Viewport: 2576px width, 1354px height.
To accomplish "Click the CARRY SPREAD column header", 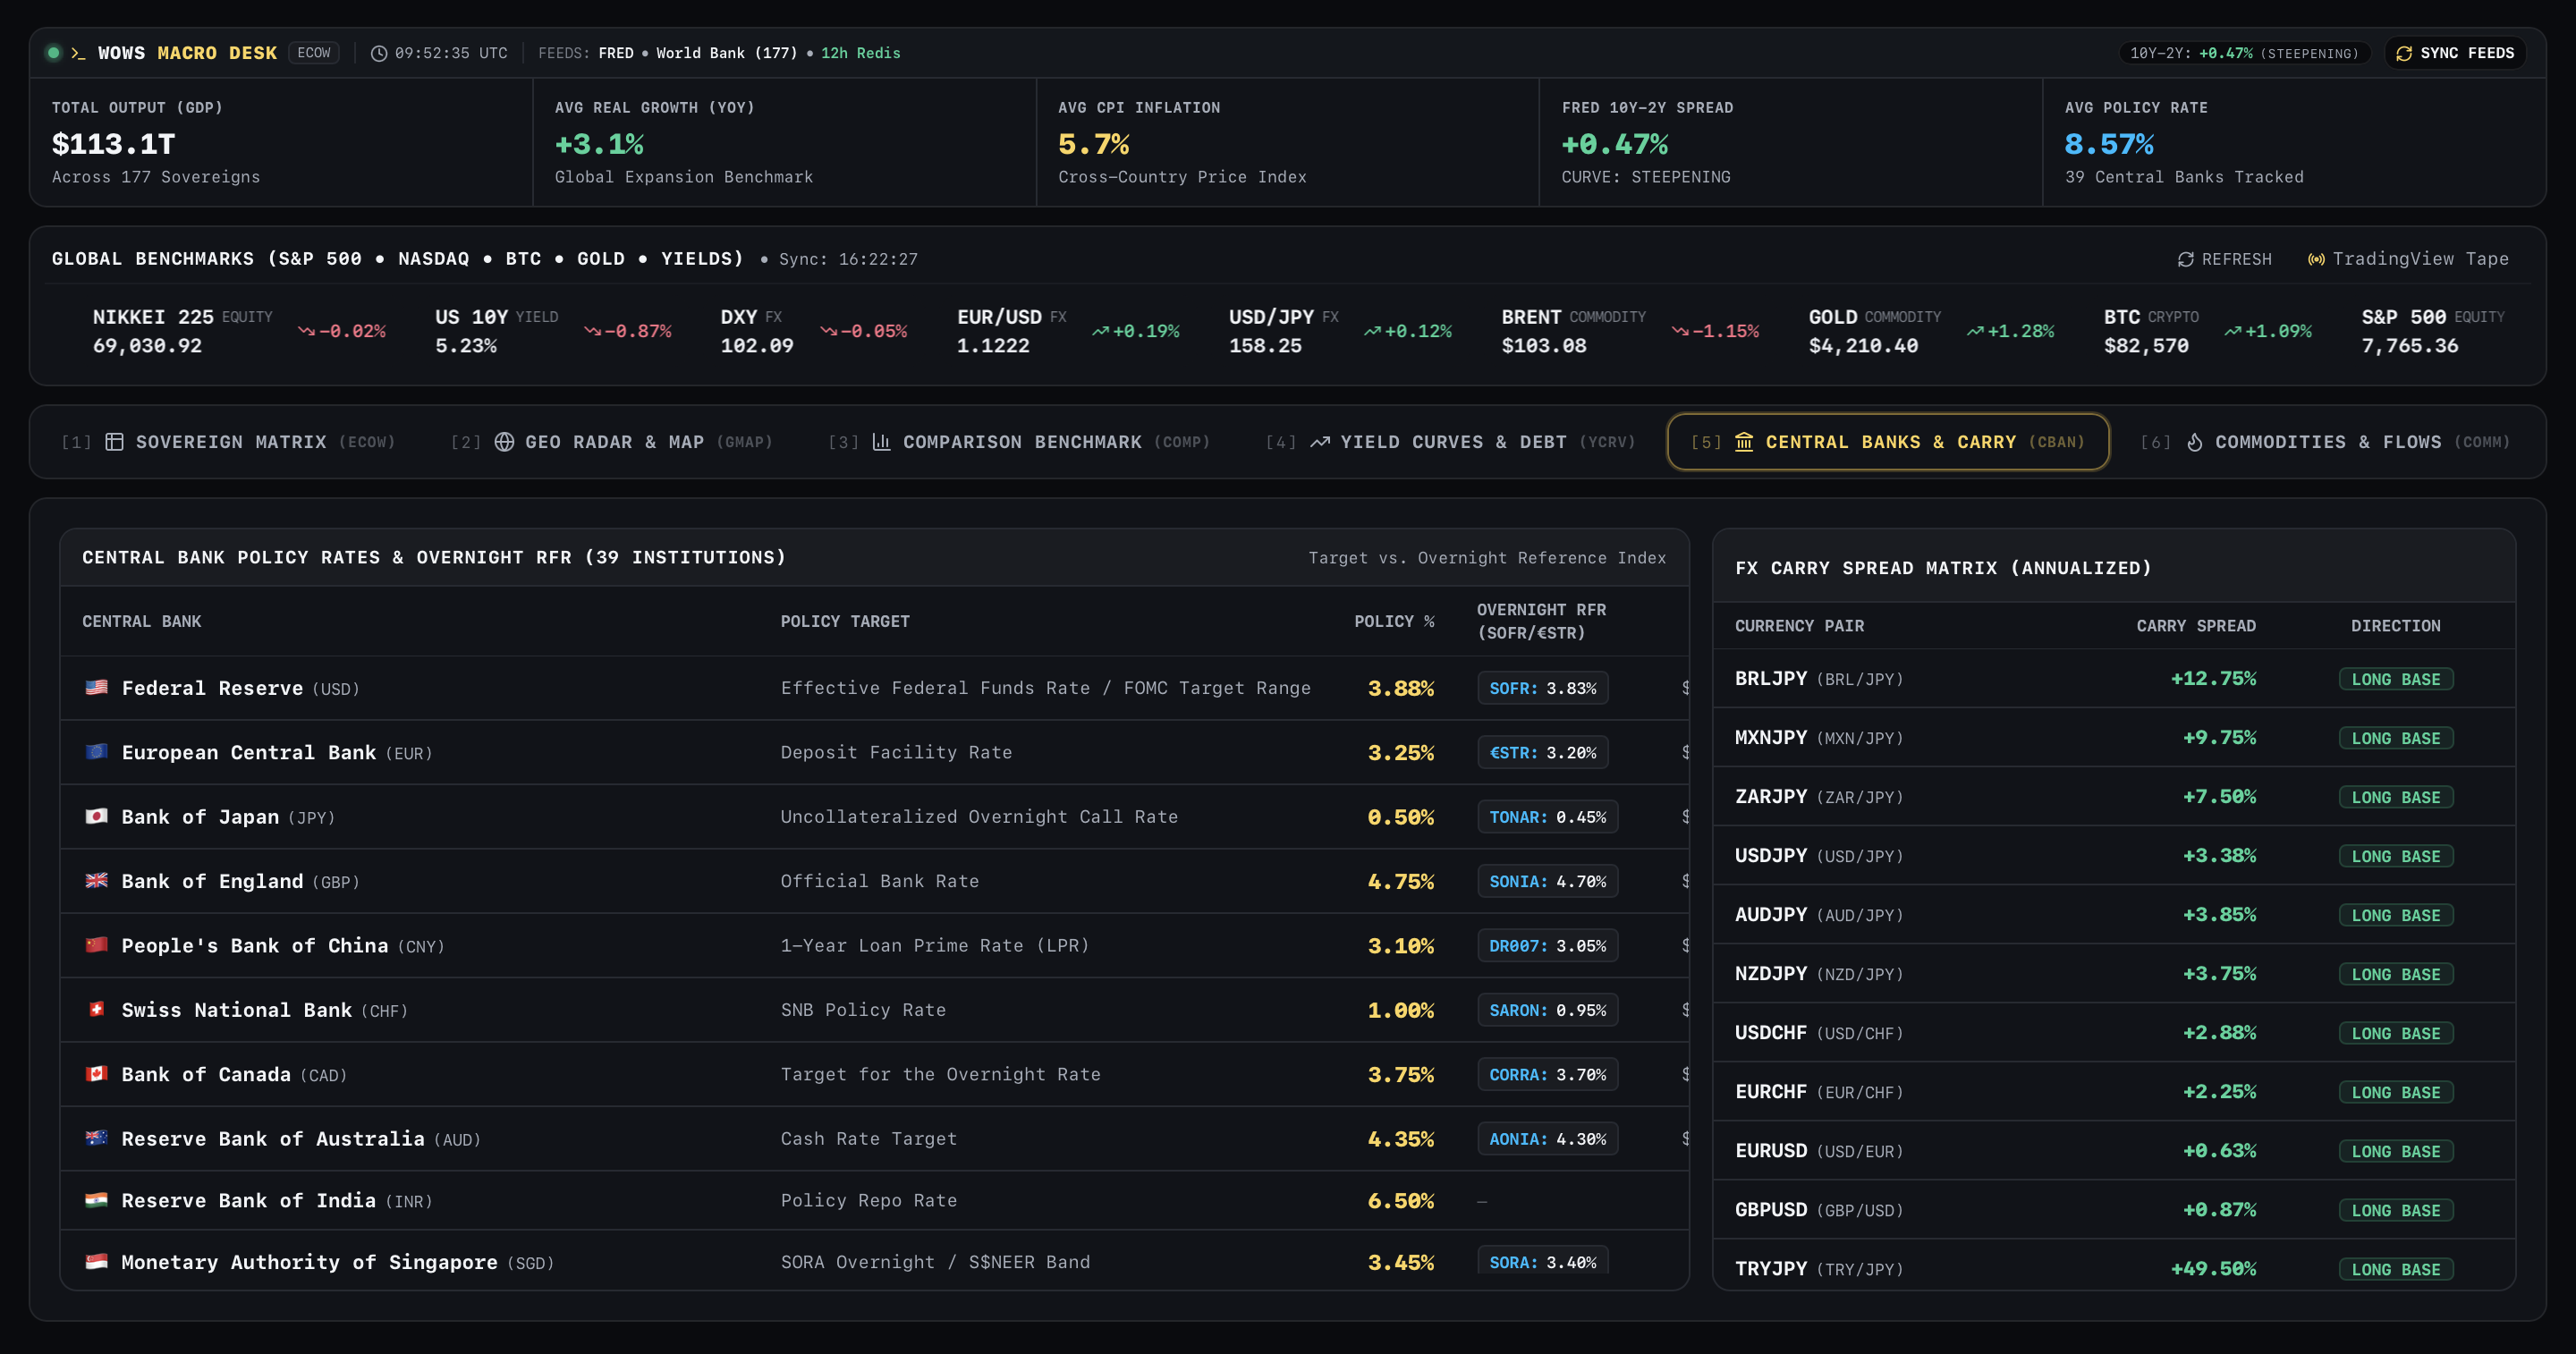I will click(2196, 626).
